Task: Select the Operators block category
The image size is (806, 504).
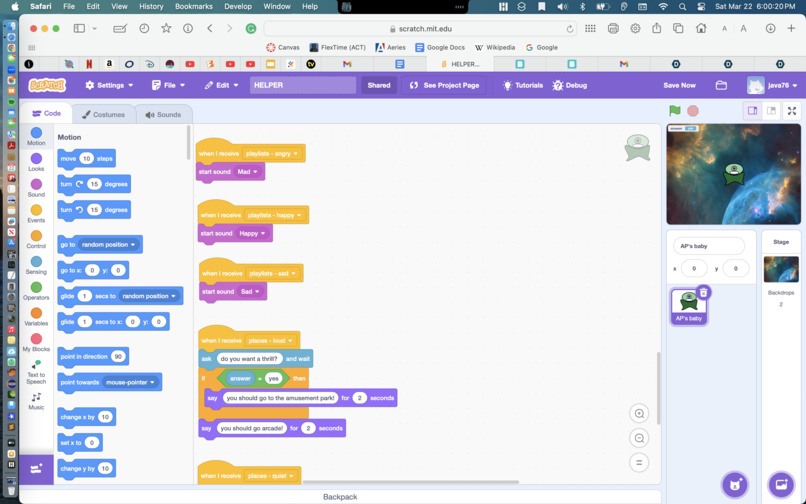Action: tap(36, 291)
